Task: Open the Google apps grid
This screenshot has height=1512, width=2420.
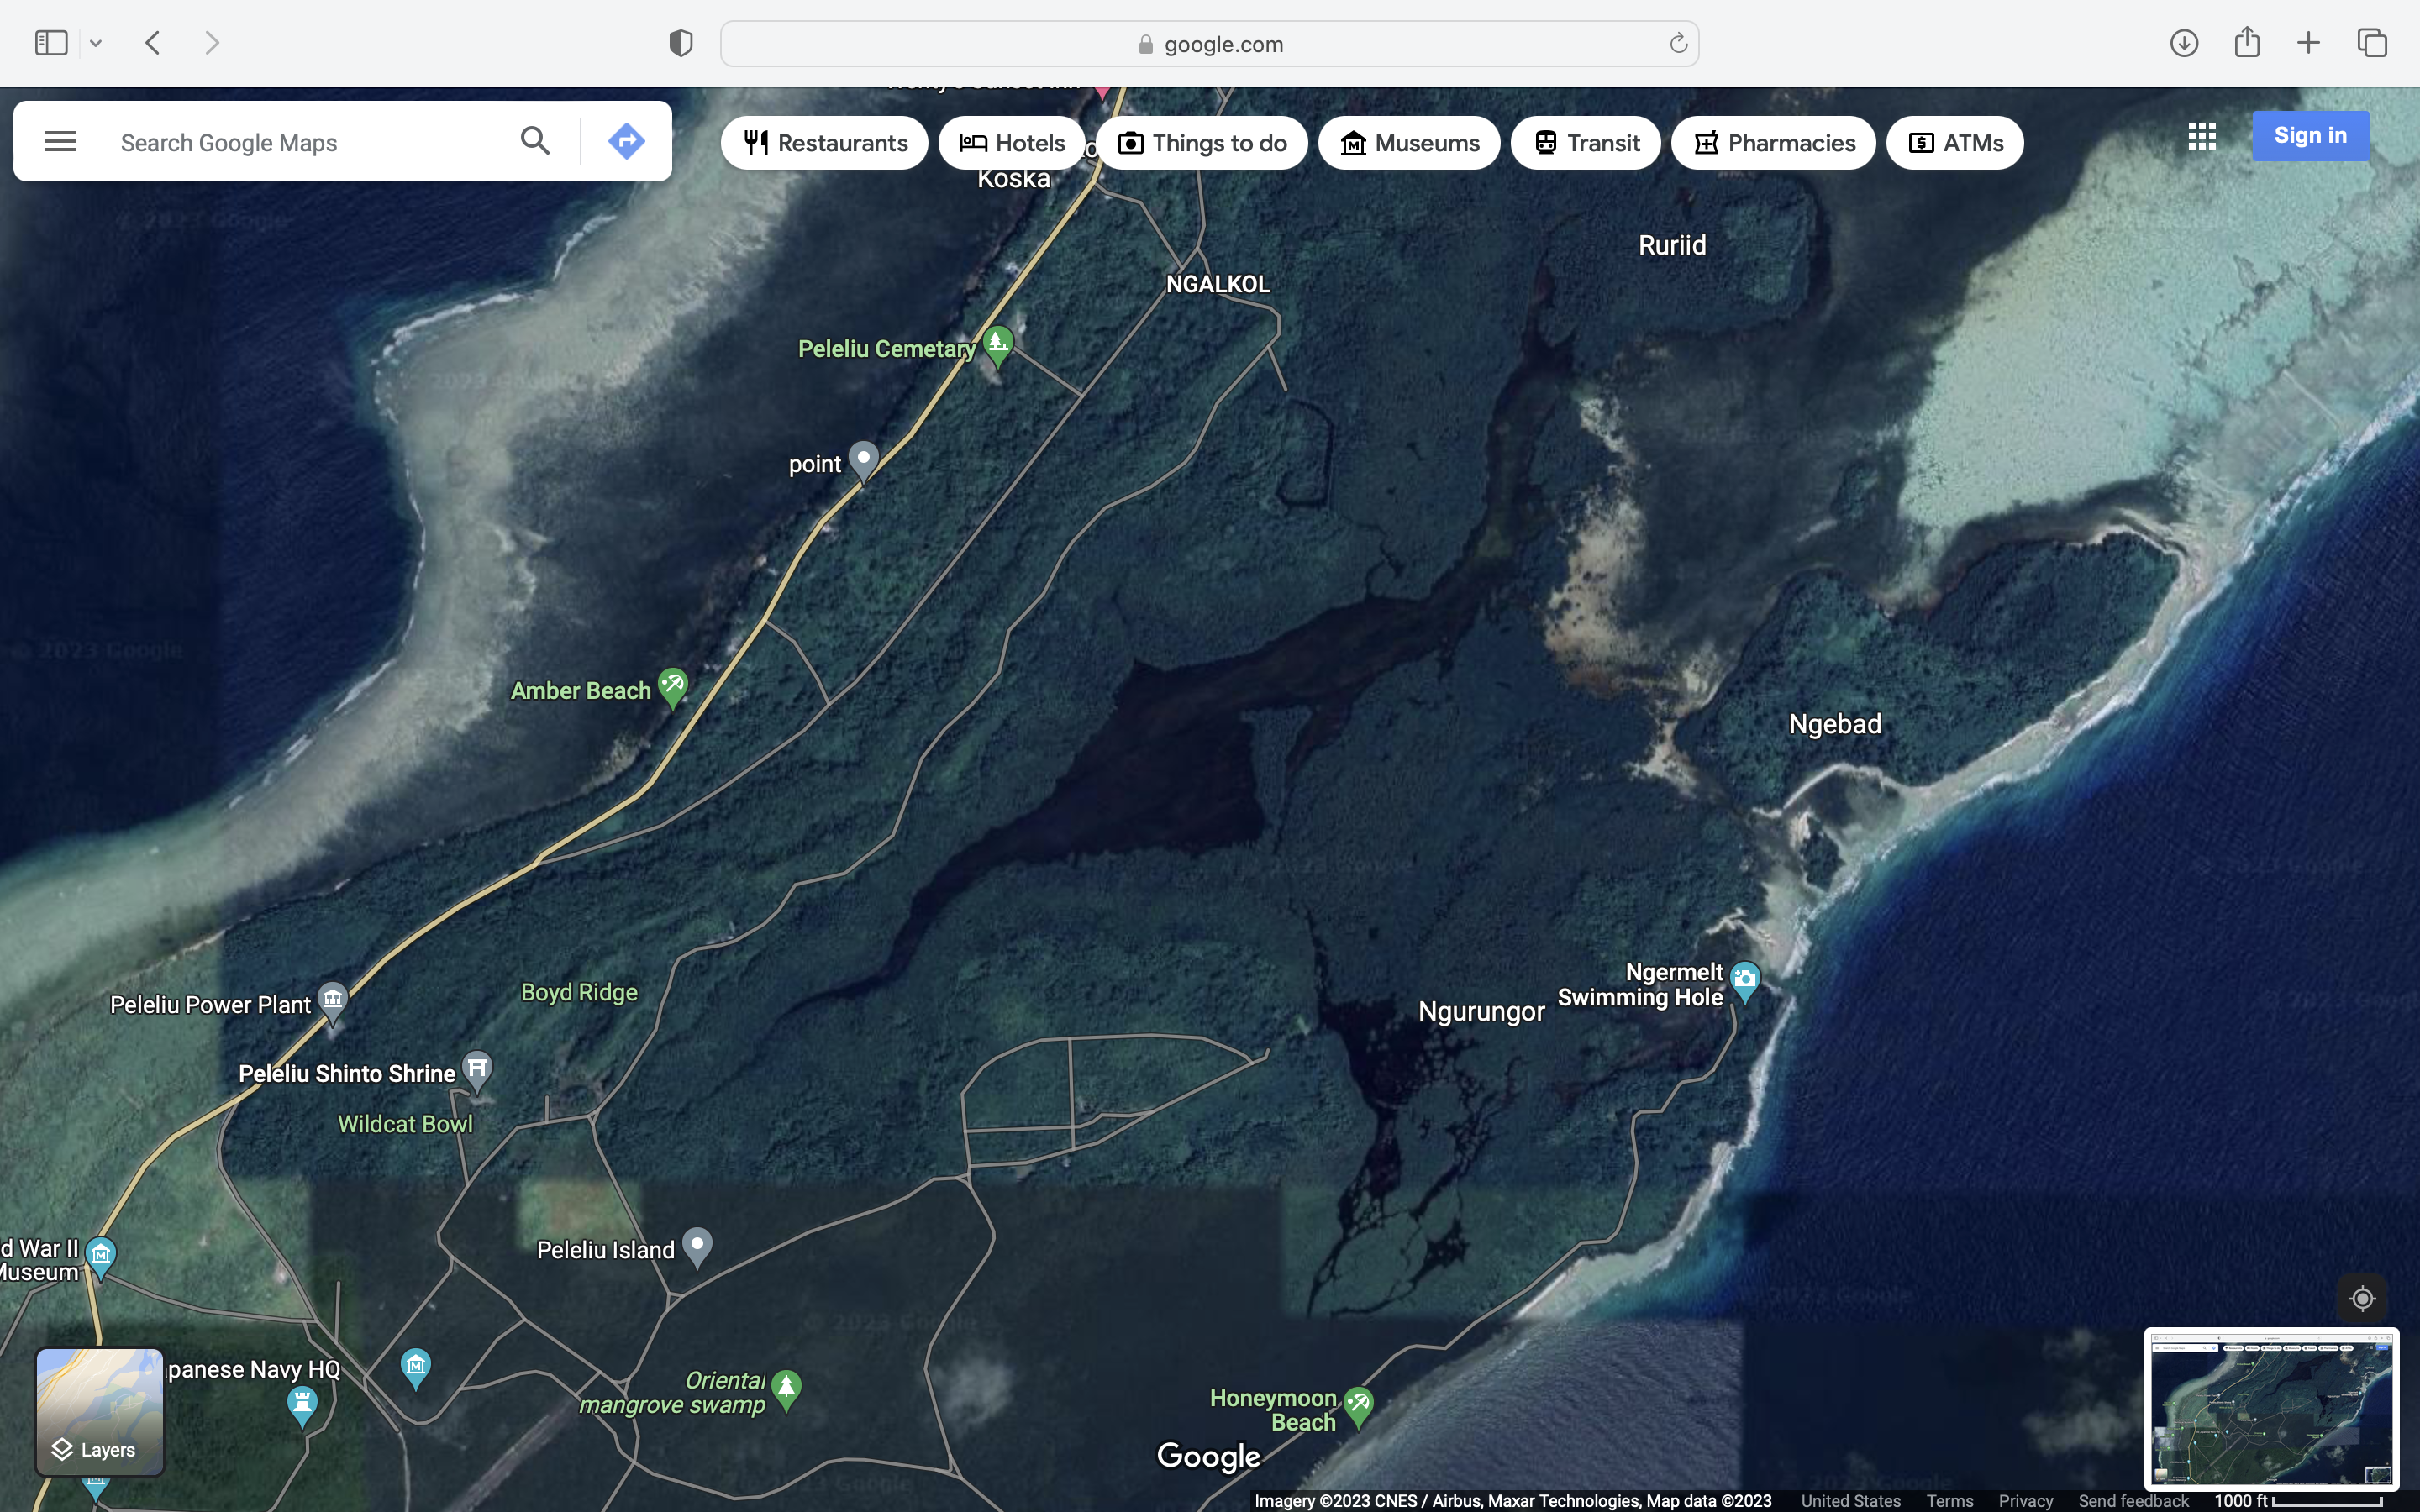Action: 2201,136
